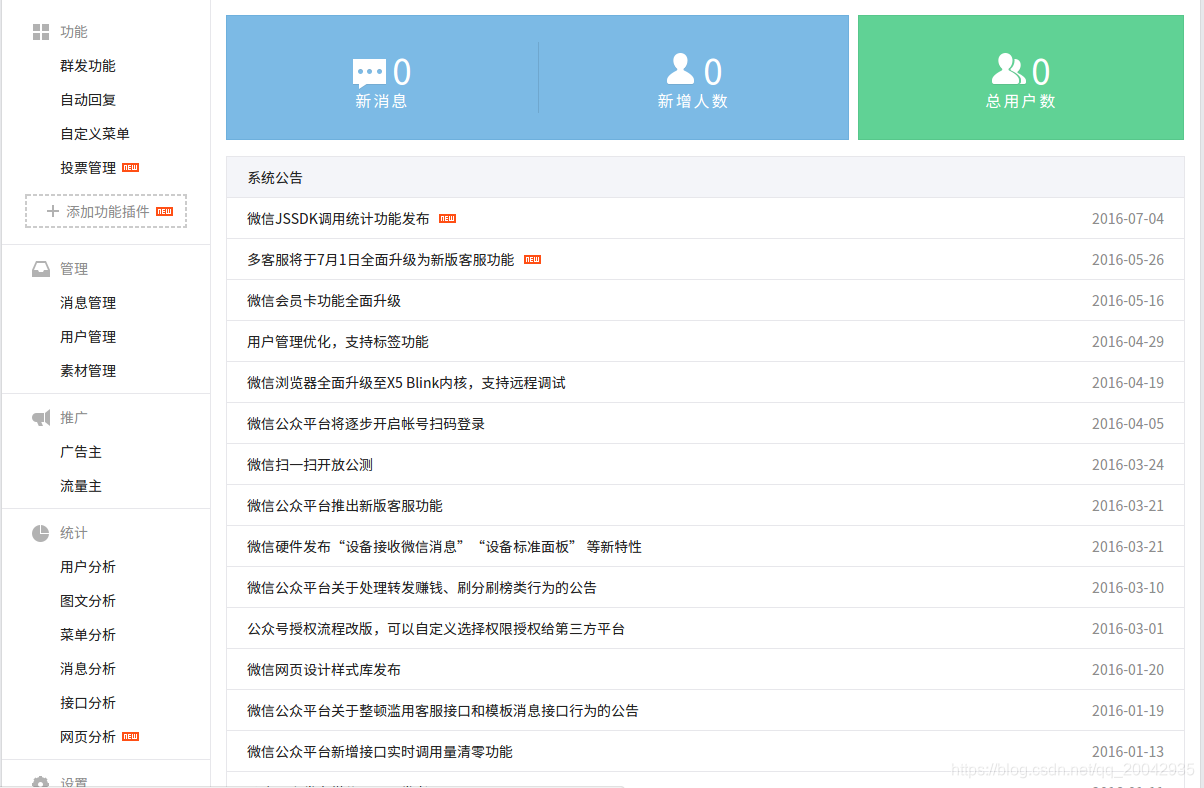The width and height of the screenshot is (1204, 788).
Task: Click the date 2016-01-19
Action: pyautogui.click(x=1128, y=711)
